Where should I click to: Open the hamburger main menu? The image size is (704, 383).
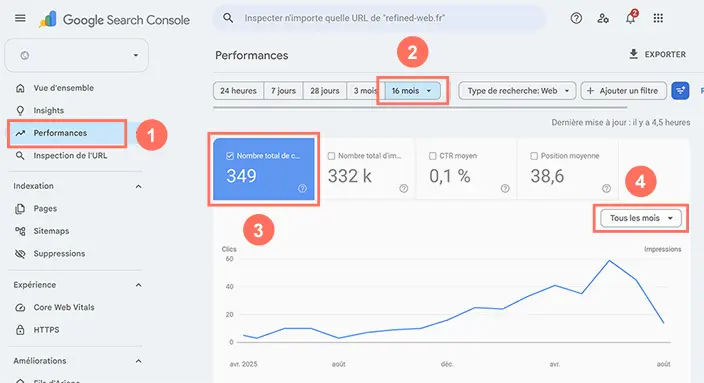click(20, 18)
